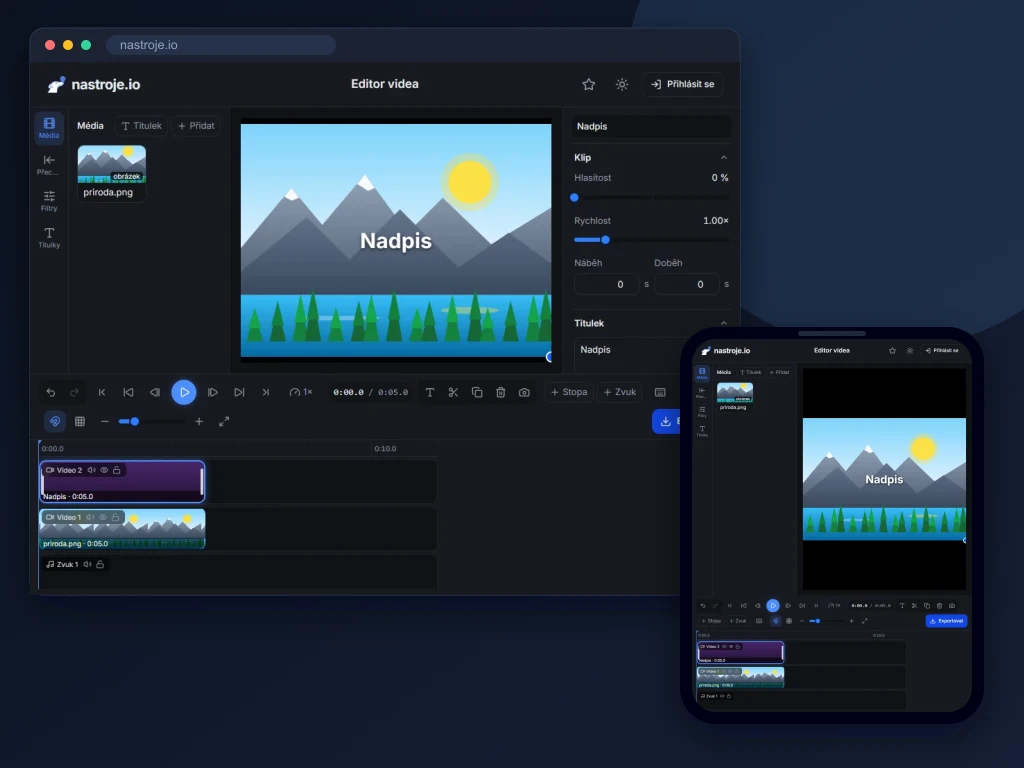Select the Nadpis text overlay in desktop preview
This screenshot has height=768, width=1024.
(x=396, y=241)
